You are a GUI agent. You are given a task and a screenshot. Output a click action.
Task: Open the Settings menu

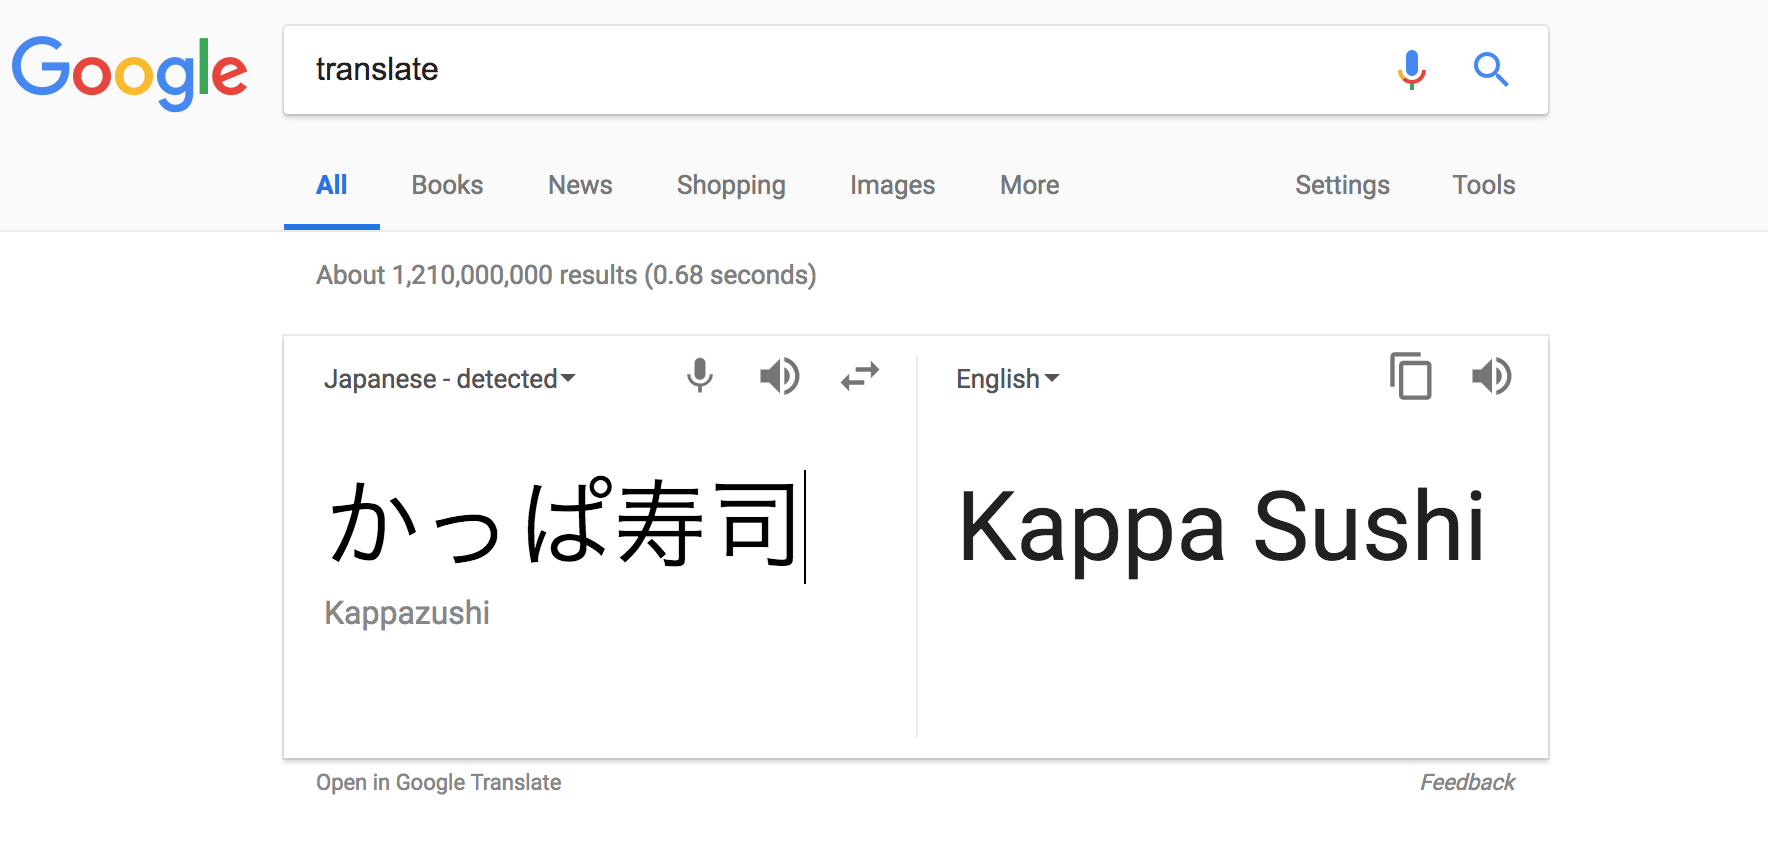1342,186
